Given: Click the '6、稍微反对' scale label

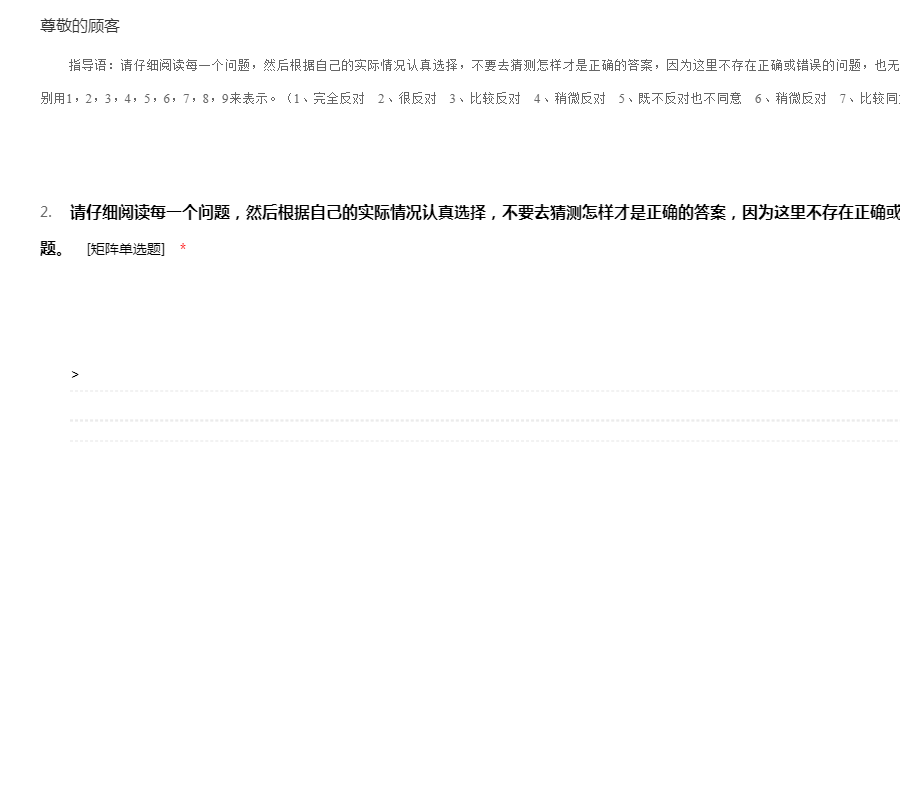Looking at the screenshot, I should click(x=790, y=99).
